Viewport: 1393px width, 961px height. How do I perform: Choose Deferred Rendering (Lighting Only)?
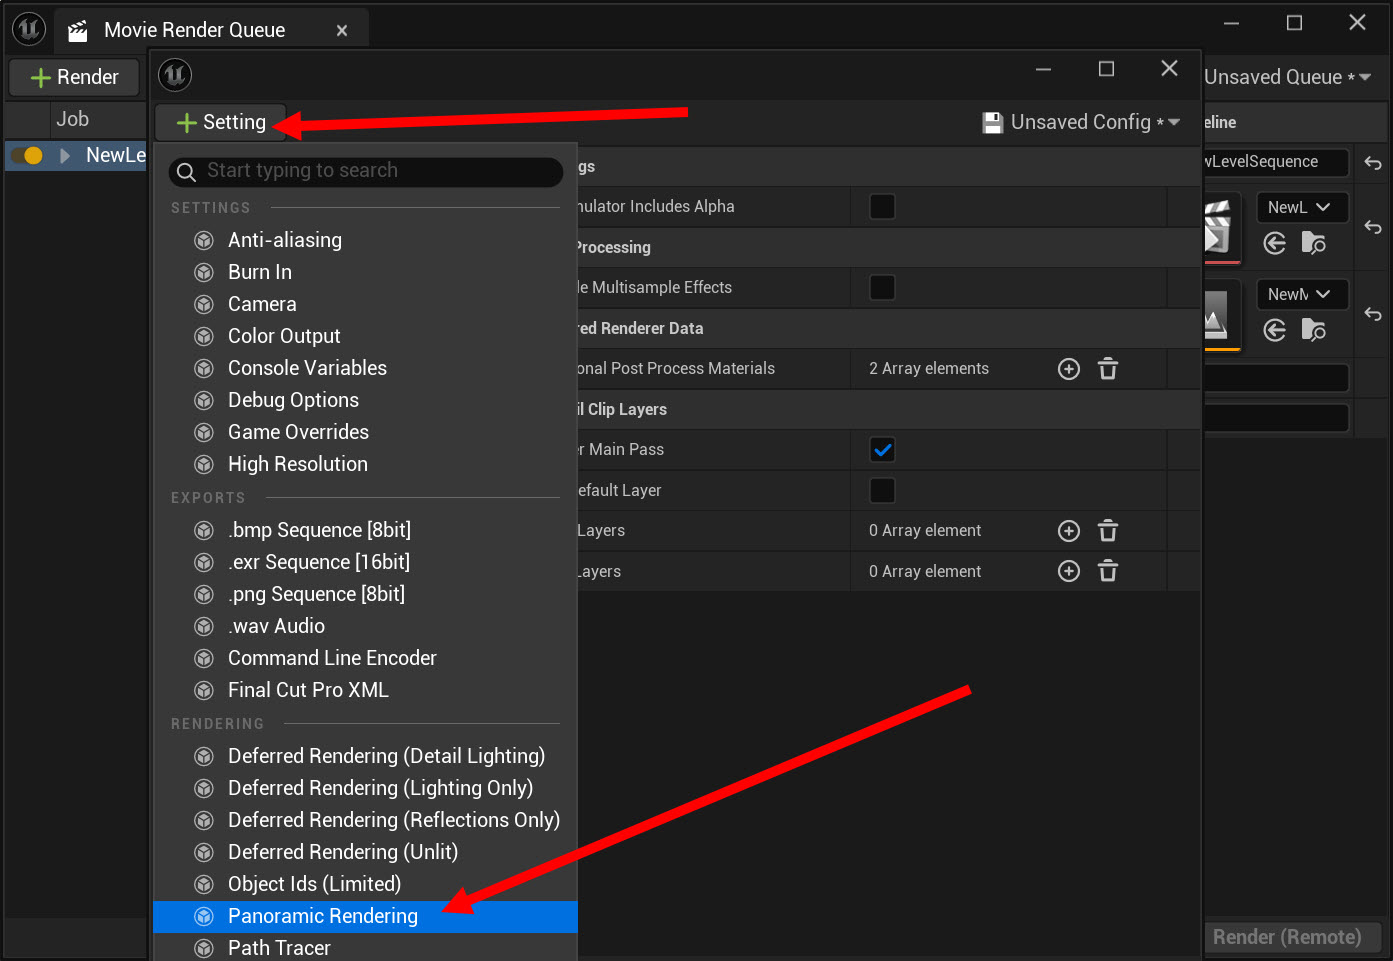pyautogui.click(x=365, y=788)
